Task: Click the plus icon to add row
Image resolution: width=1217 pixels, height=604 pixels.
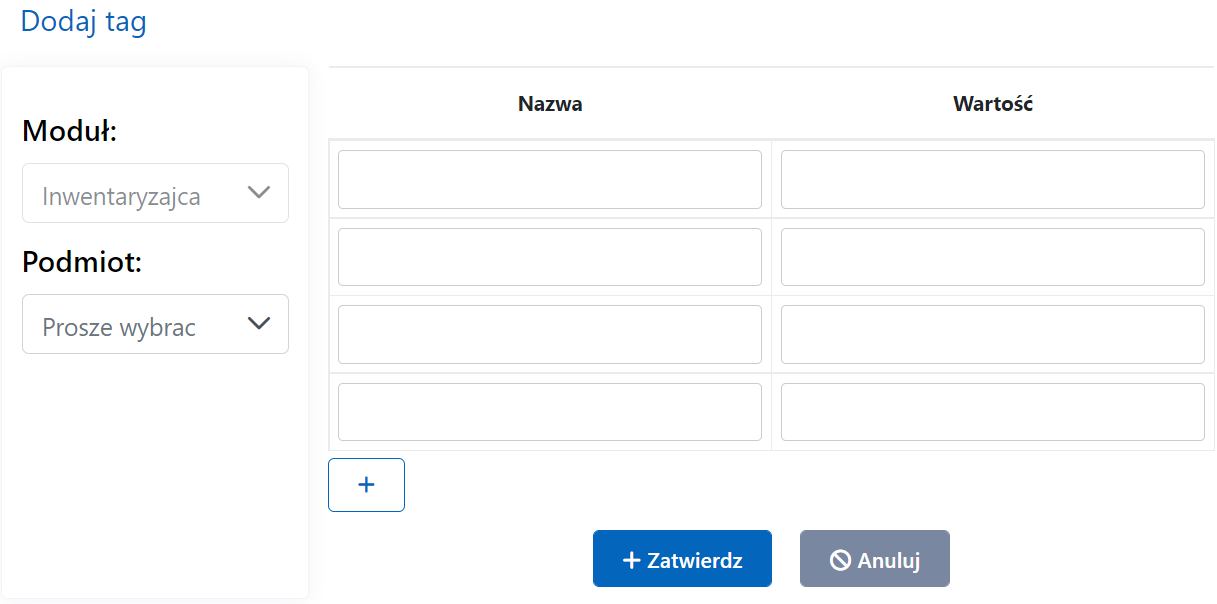Action: tap(366, 485)
